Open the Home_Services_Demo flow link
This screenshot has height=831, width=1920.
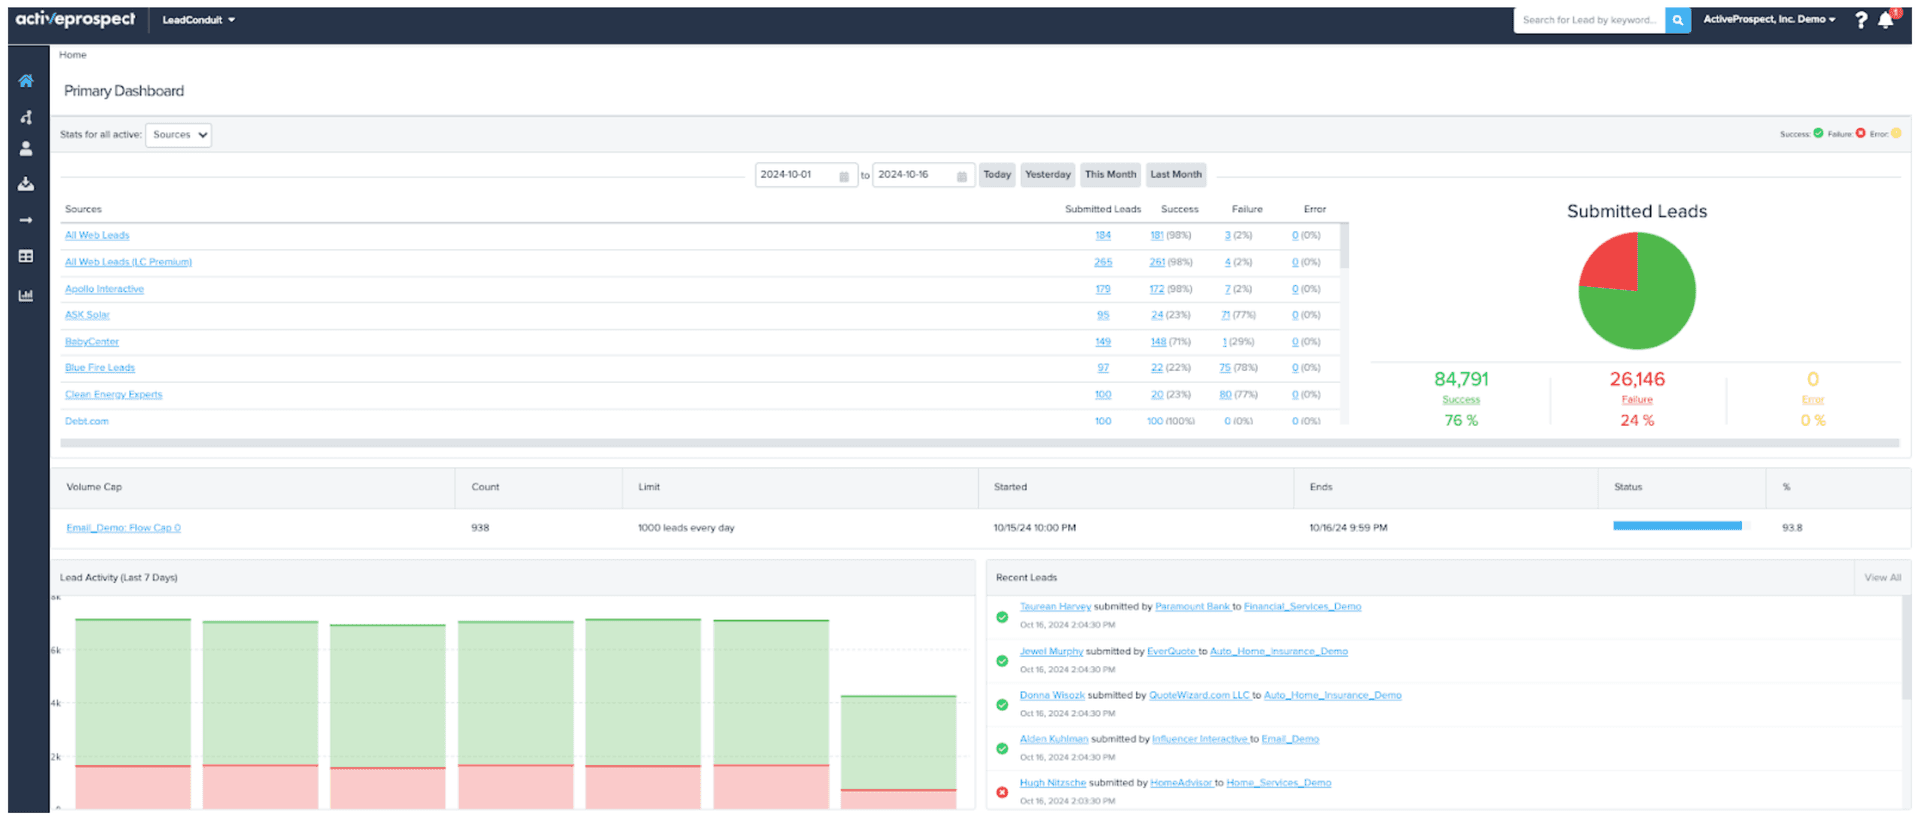1278,784
